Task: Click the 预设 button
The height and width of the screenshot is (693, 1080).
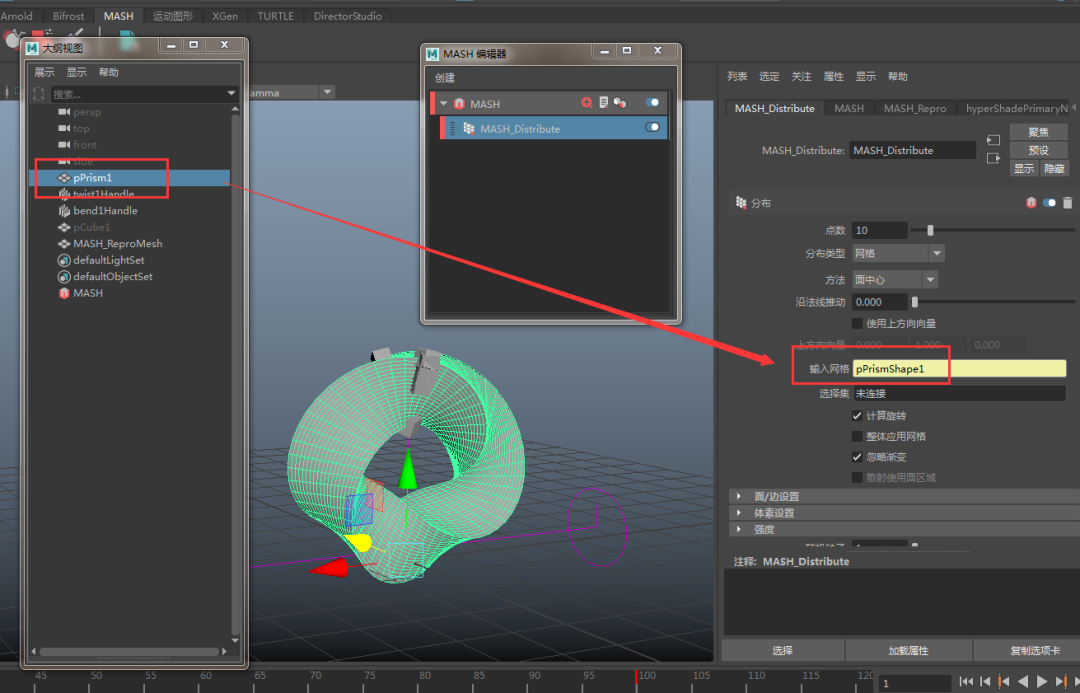Action: coord(1038,150)
